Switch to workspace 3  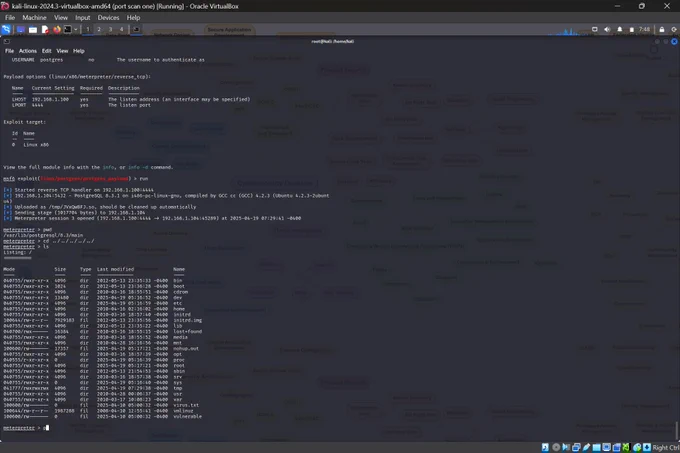[x=110, y=29]
